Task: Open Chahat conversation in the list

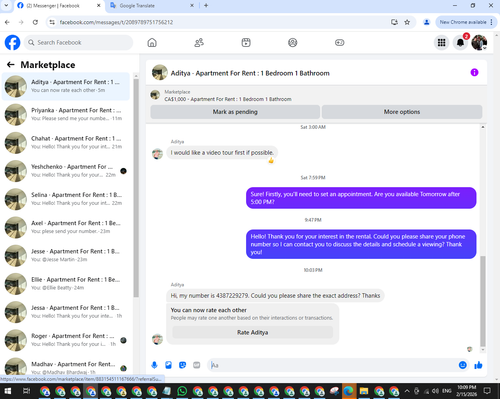Action: 66,143
